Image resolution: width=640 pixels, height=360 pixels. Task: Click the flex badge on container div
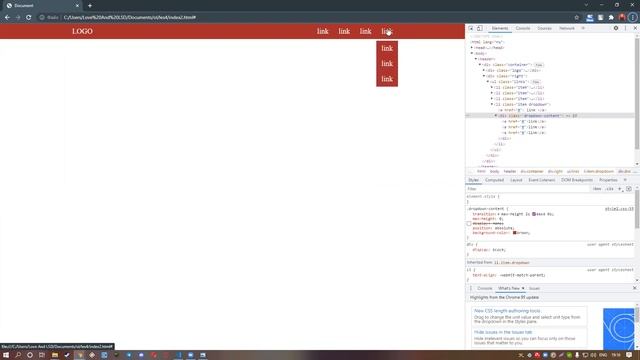(x=539, y=65)
